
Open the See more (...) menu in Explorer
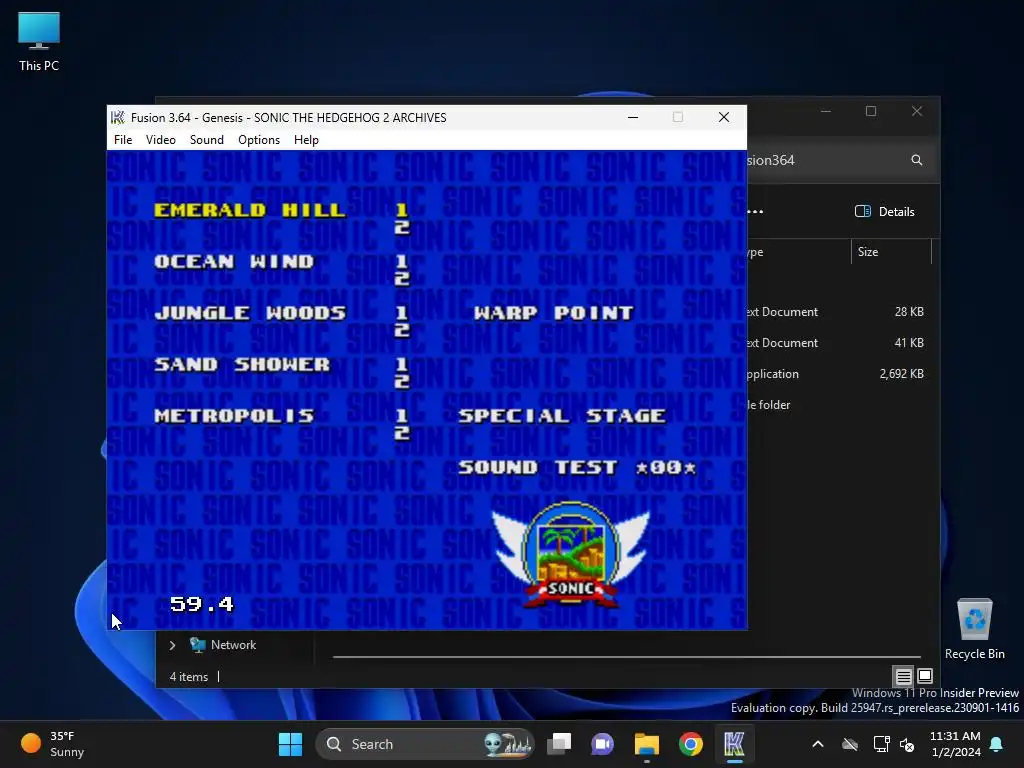coord(756,212)
